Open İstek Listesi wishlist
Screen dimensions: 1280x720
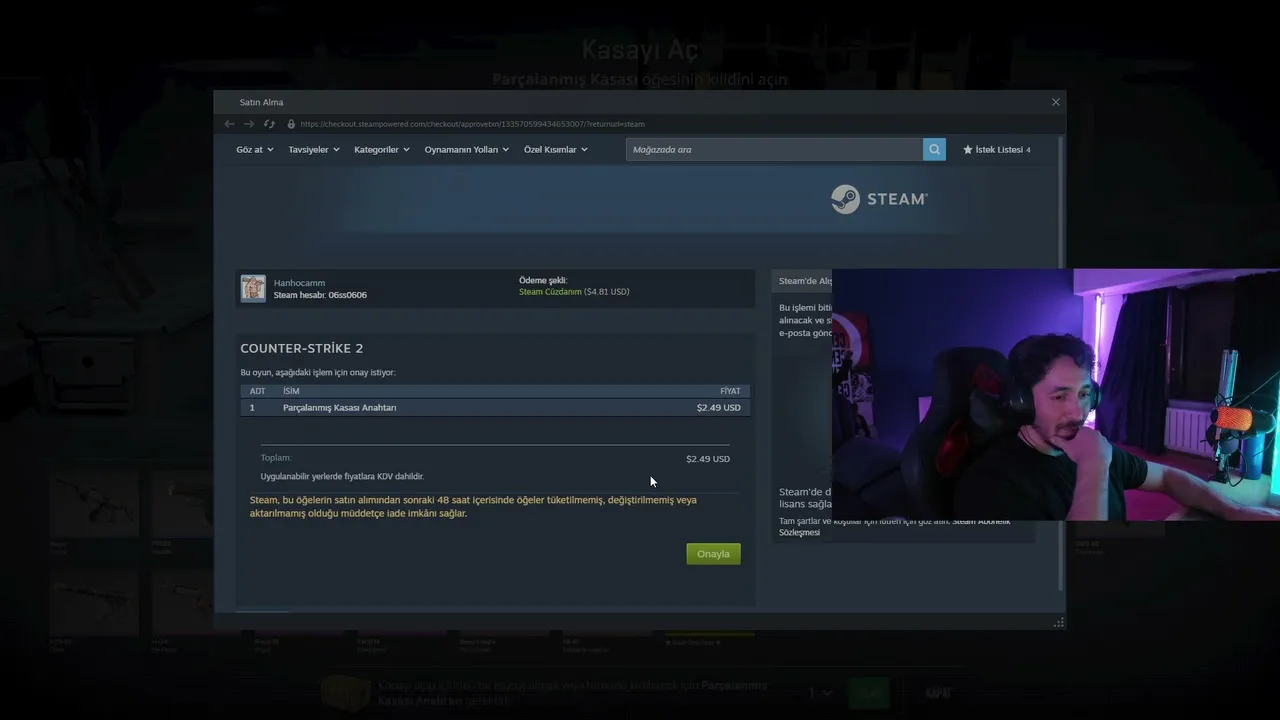[x=997, y=150]
